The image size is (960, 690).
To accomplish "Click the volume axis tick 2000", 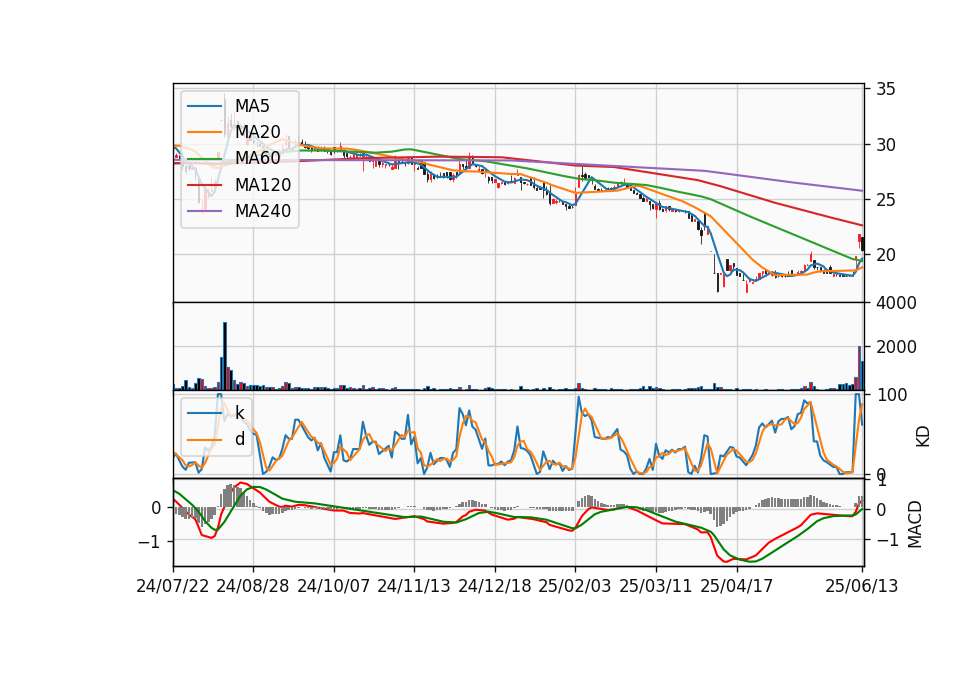I will 896,347.
